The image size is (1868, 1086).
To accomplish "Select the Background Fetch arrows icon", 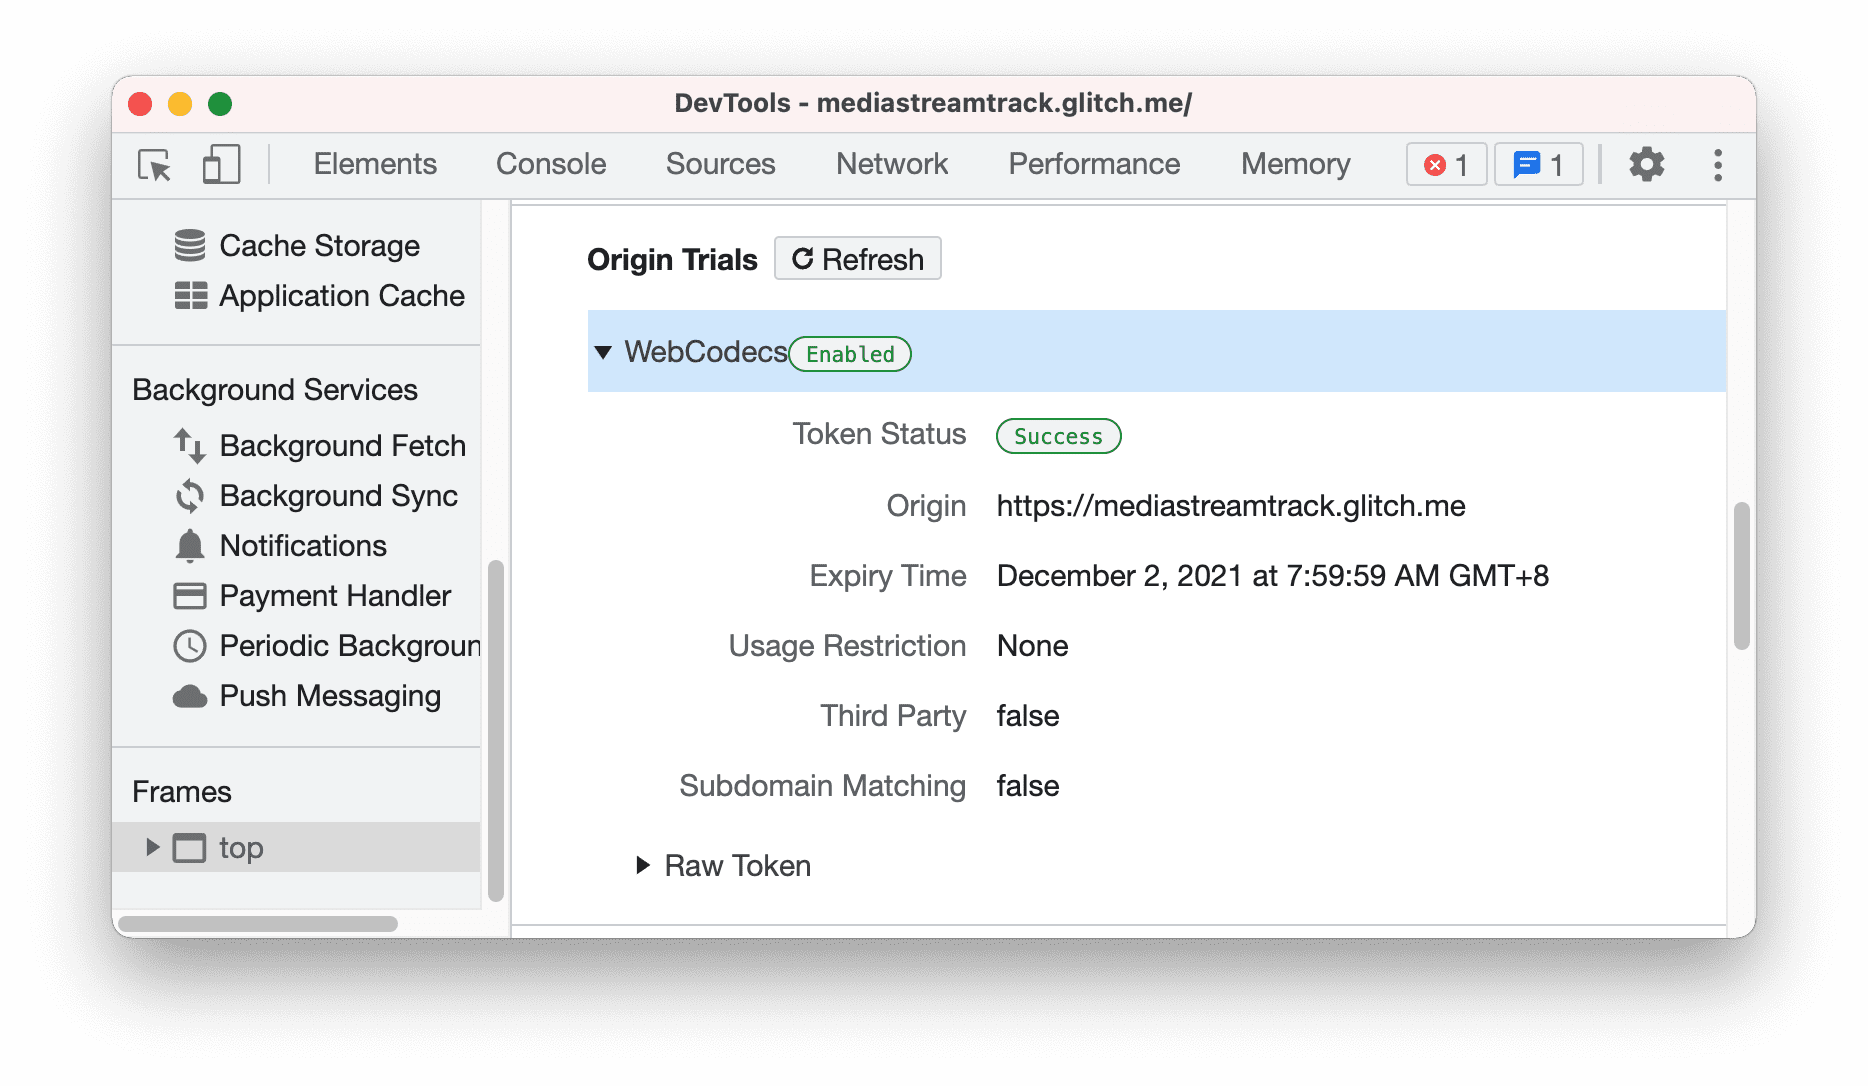I will coord(190,446).
